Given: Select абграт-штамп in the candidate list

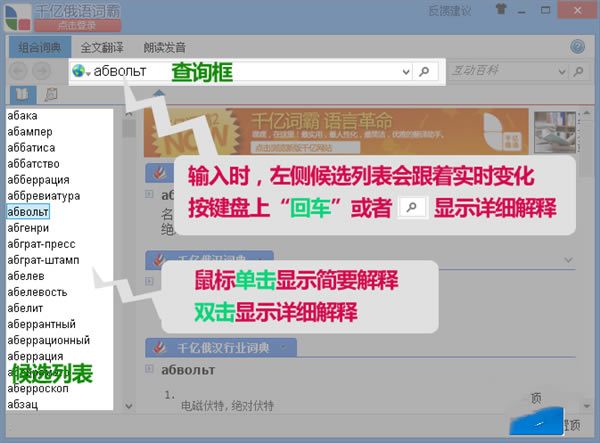Looking at the screenshot, I should [43, 260].
